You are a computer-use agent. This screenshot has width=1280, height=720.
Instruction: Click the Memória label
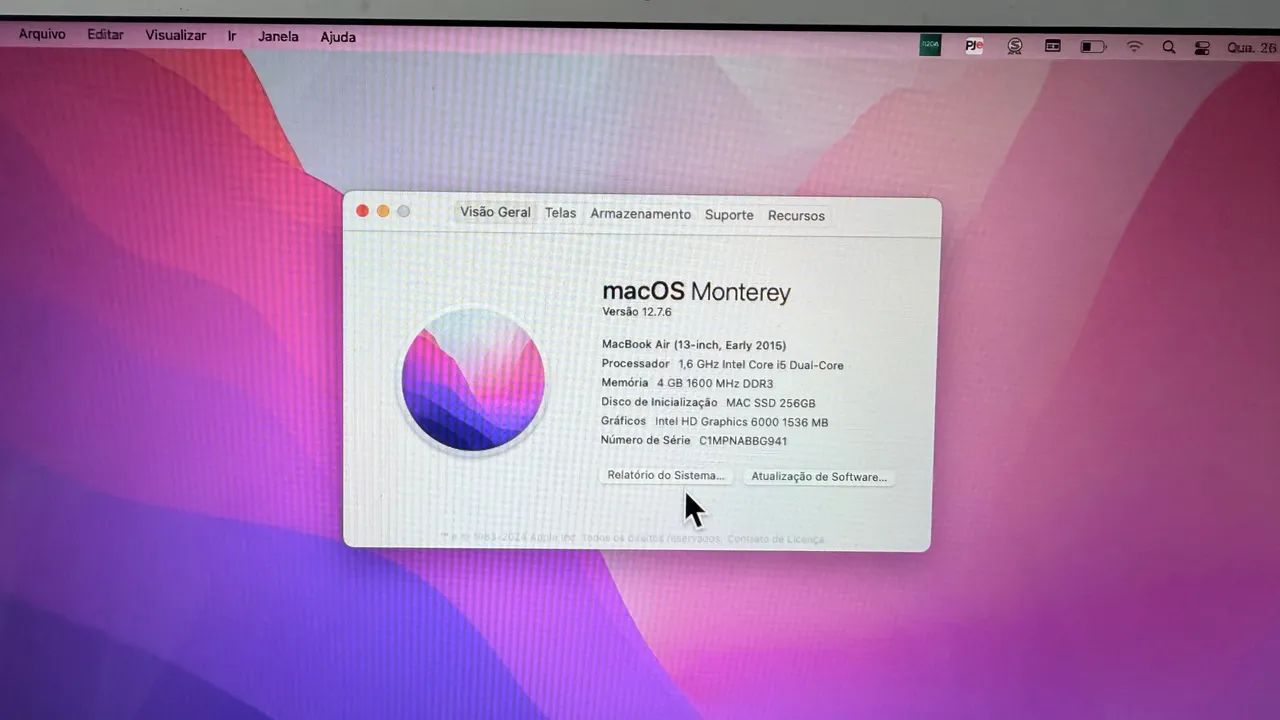pos(625,383)
